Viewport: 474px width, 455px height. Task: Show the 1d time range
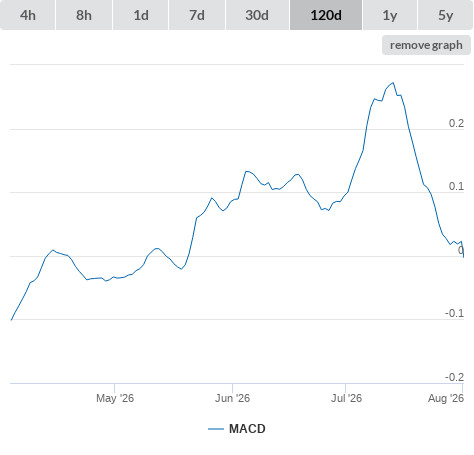pyautogui.click(x=141, y=15)
